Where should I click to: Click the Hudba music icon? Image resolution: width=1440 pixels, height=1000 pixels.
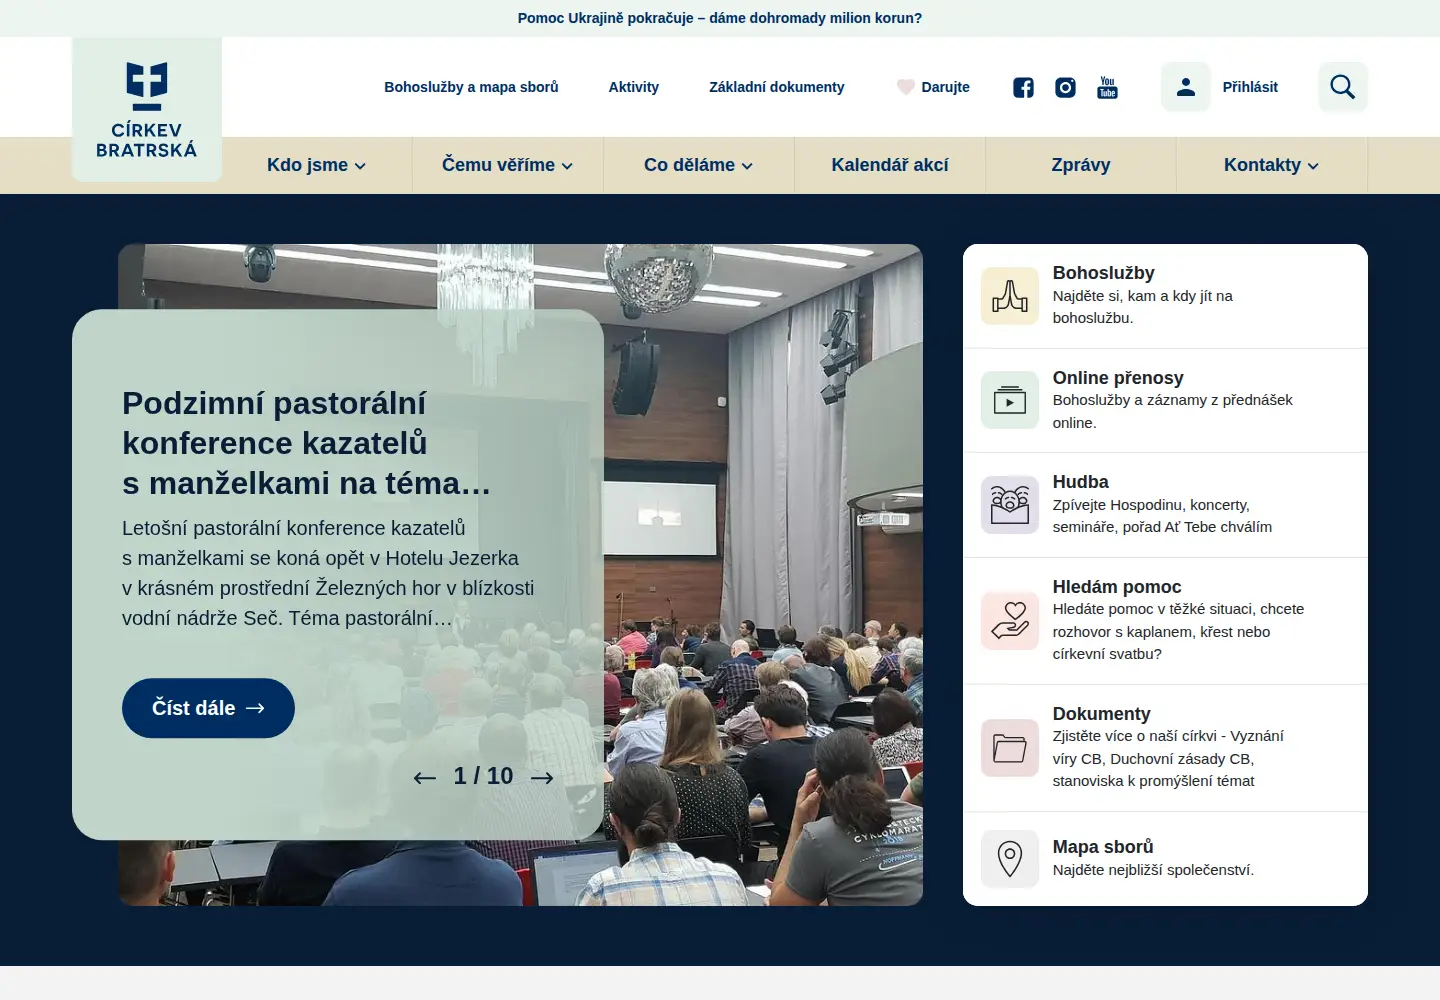(1010, 505)
